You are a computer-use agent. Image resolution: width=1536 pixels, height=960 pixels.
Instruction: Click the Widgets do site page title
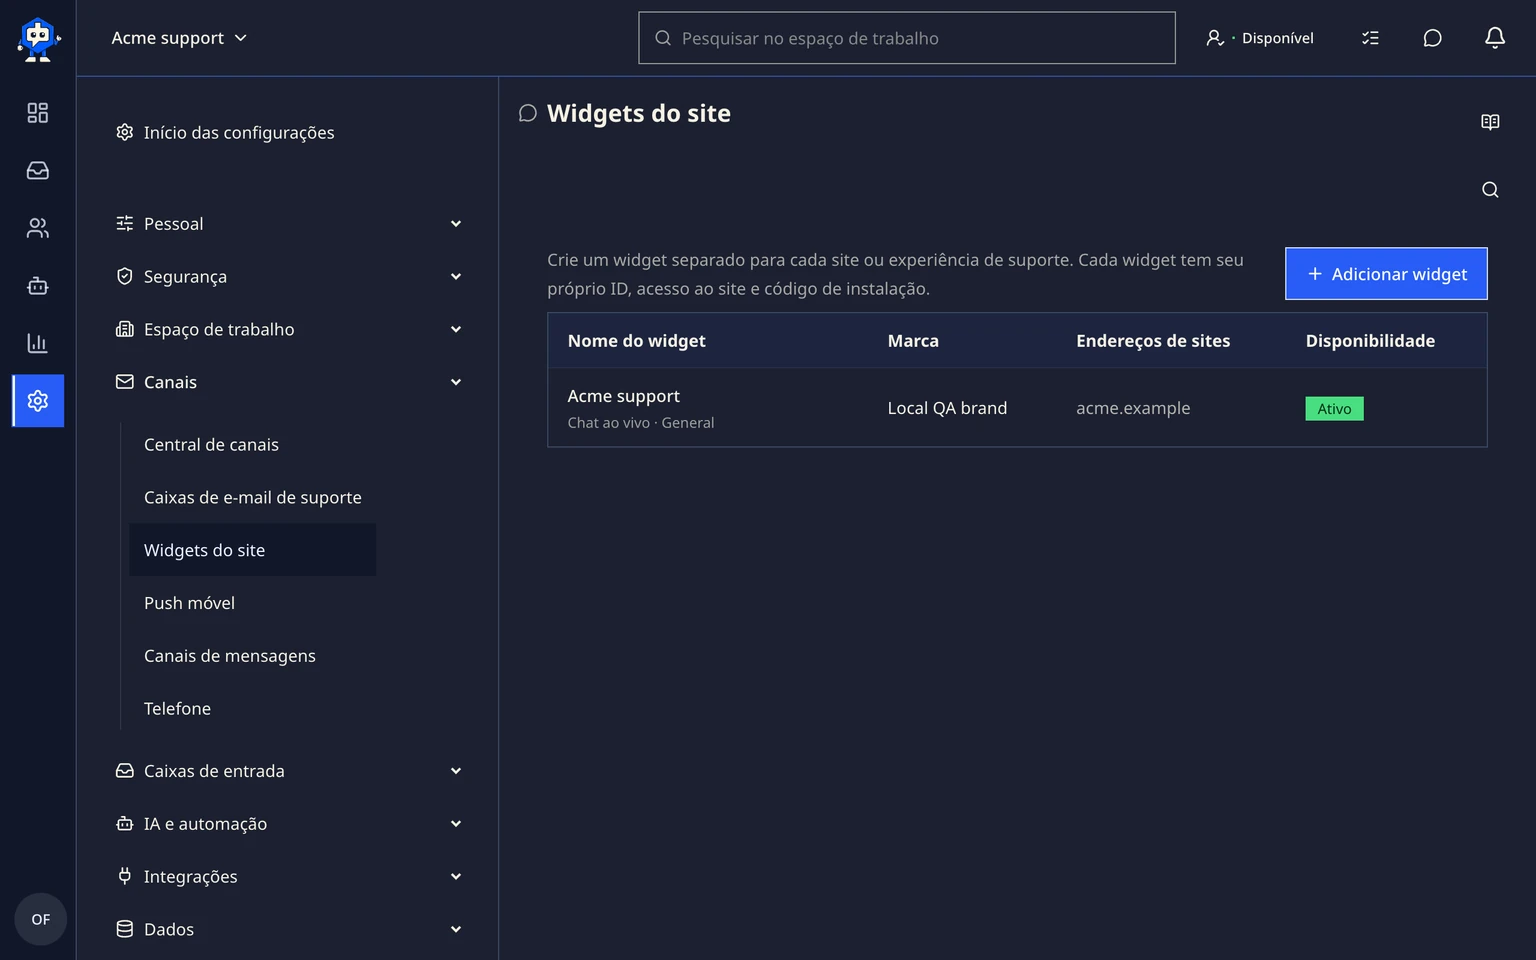tap(639, 114)
